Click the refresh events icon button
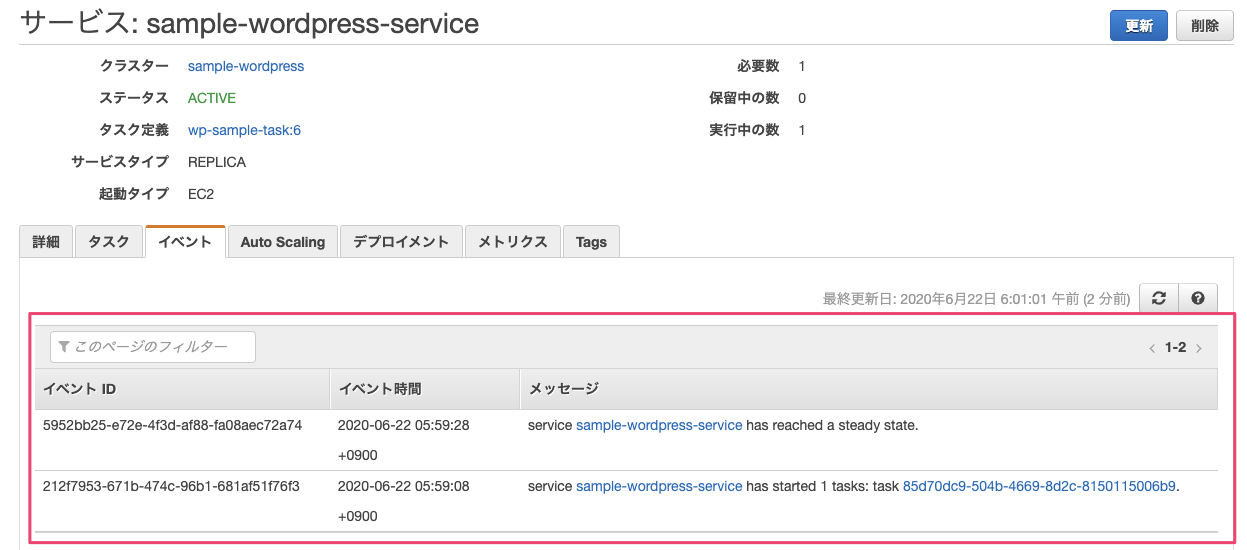1247x550 pixels. (1159, 298)
